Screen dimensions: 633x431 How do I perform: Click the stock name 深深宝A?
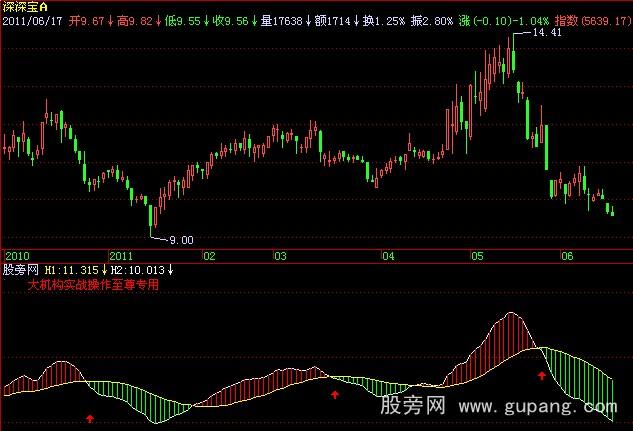(x=25, y=7)
